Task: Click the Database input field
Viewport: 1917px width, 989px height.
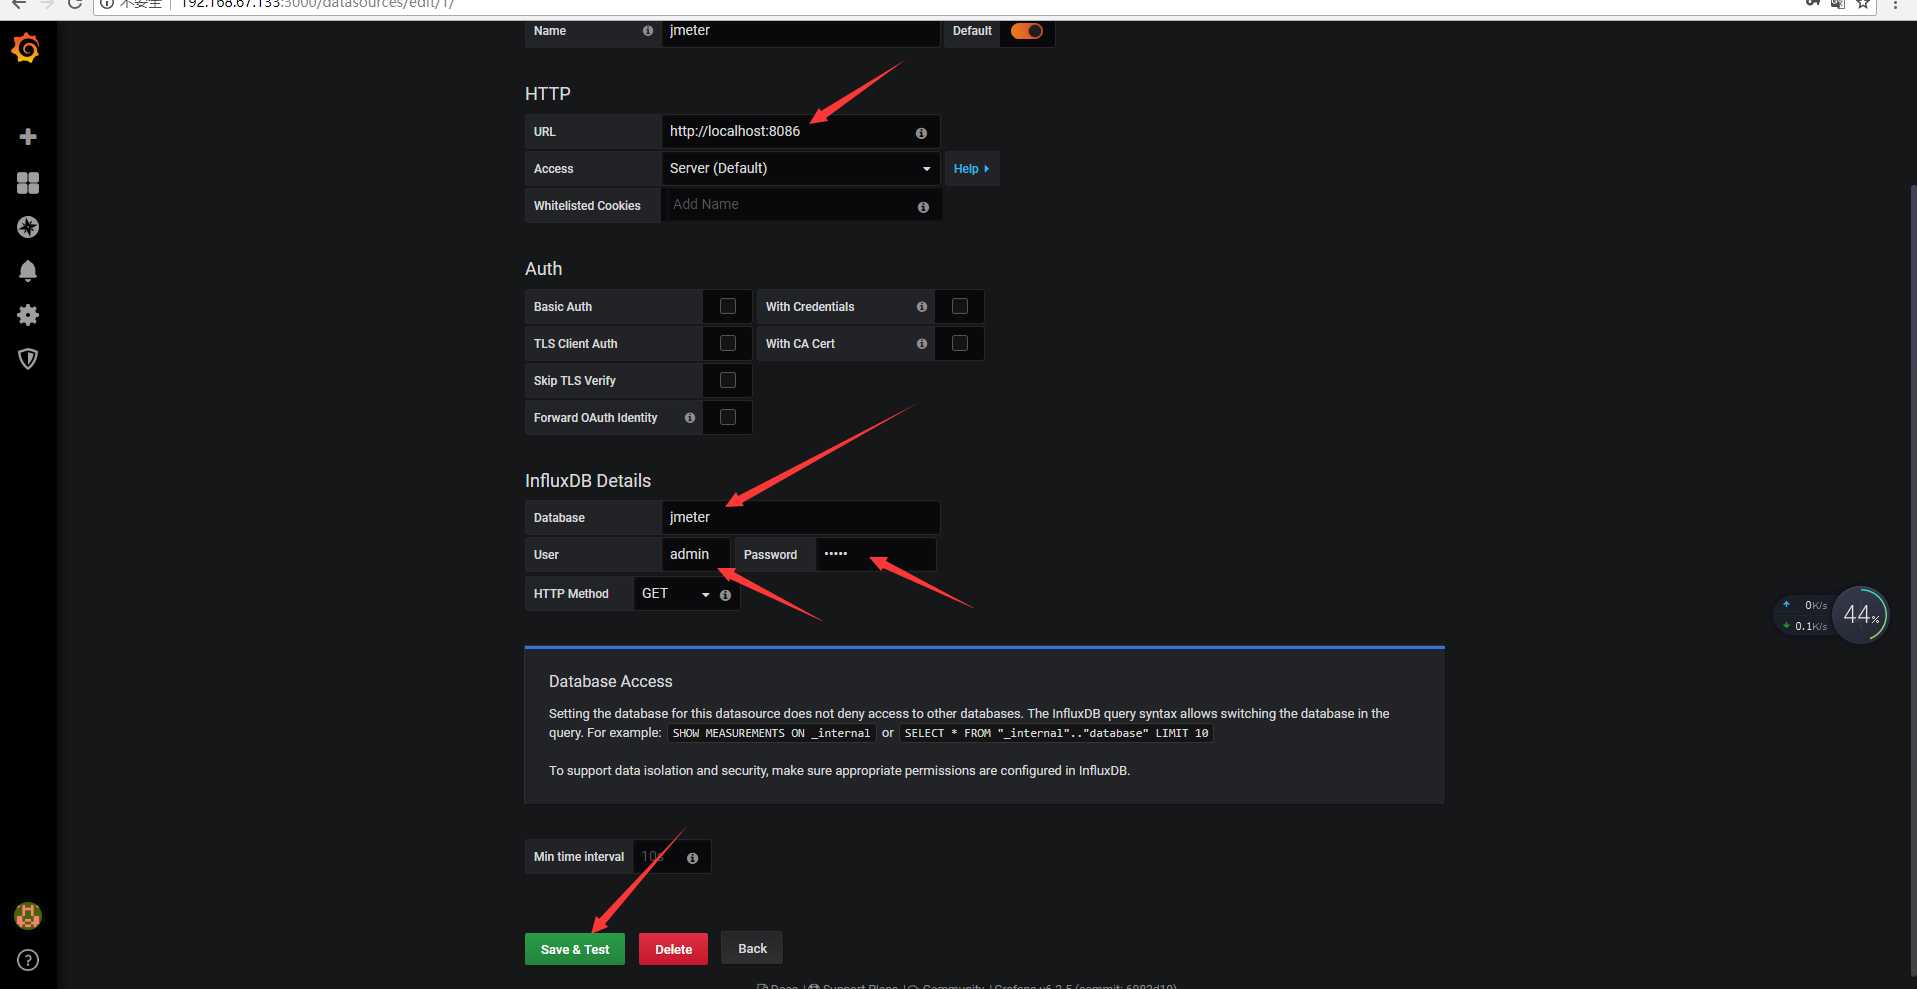Action: click(800, 518)
